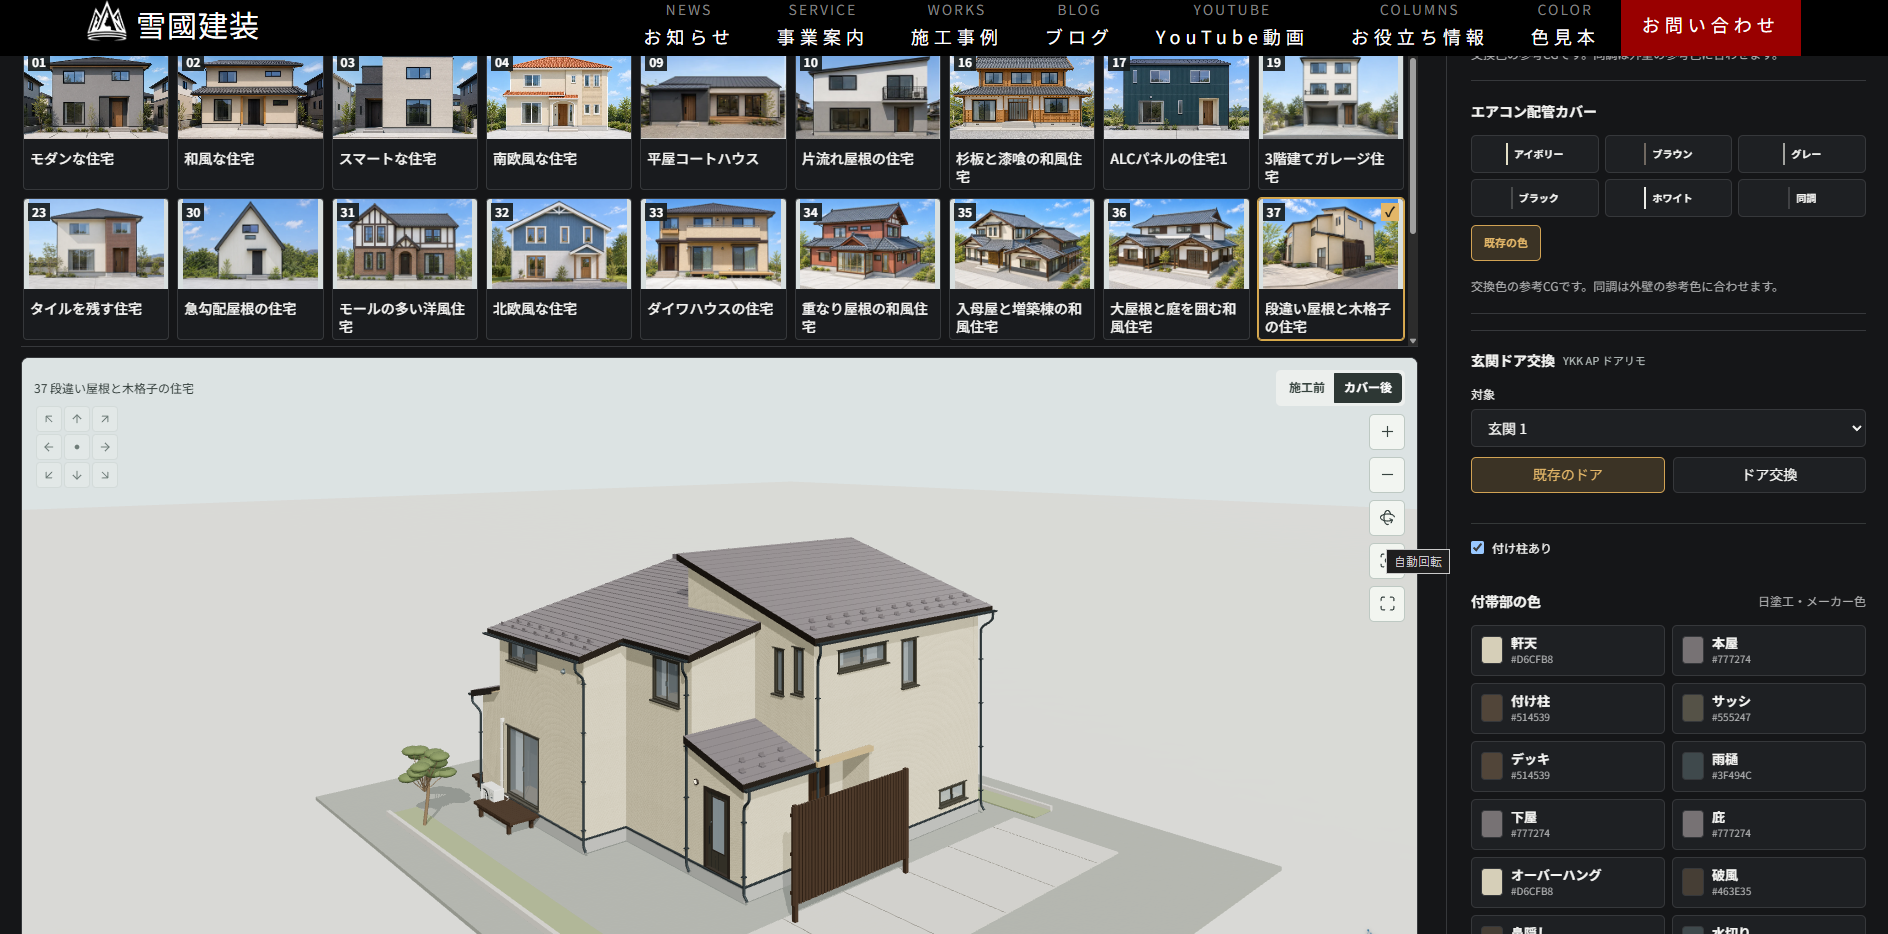This screenshot has height=934, width=1888.
Task: Click upper-right diagonal arrow view button
Action: point(105,419)
